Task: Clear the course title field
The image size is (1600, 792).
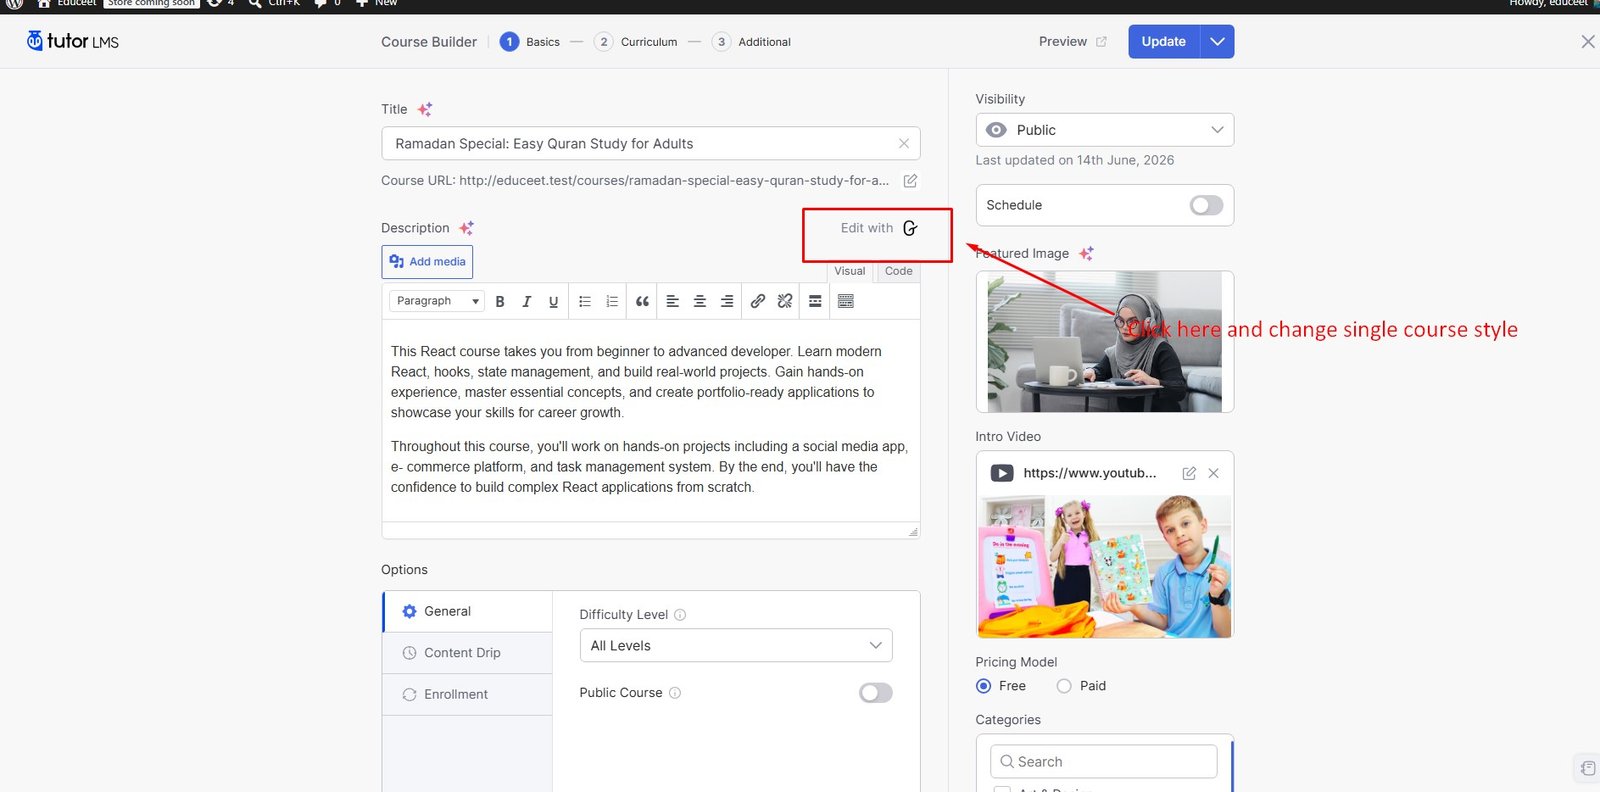Action: point(904,144)
